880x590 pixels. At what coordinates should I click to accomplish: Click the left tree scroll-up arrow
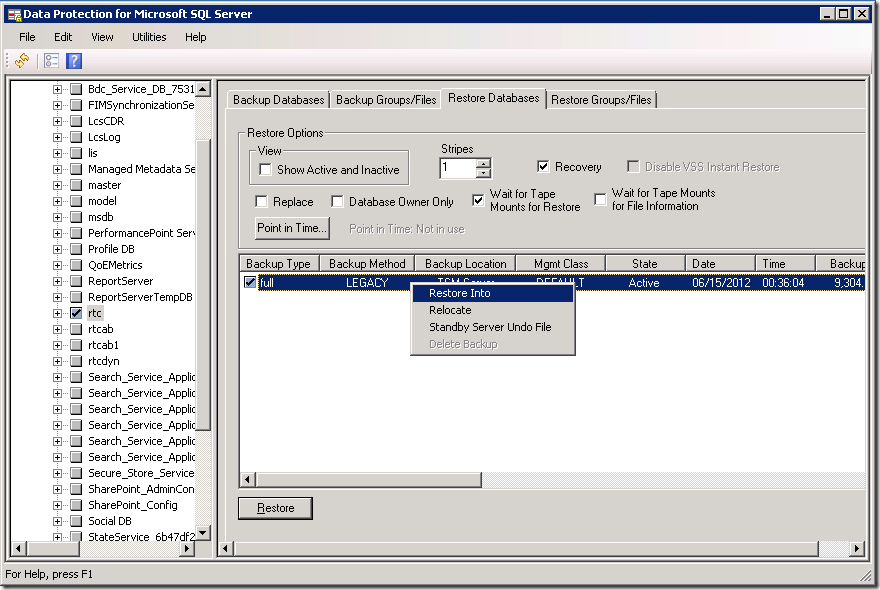click(x=203, y=88)
